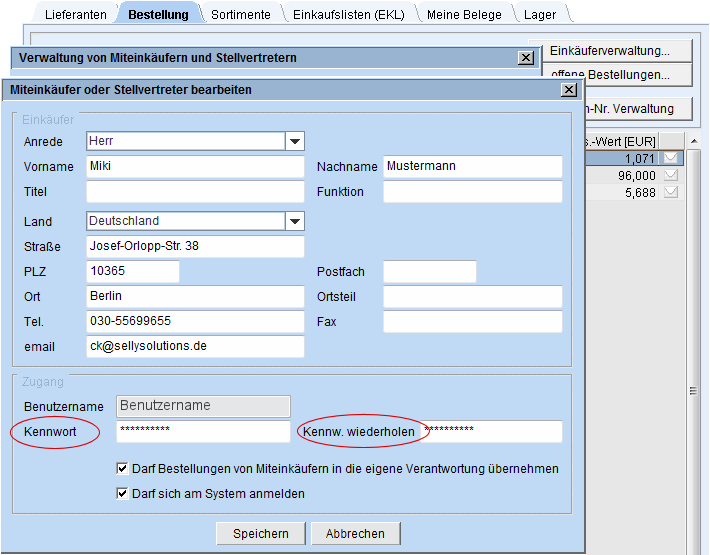
Task: Toggle 'Darf Bestellungen von Miteinkäufern' checkbox
Action: 123,468
